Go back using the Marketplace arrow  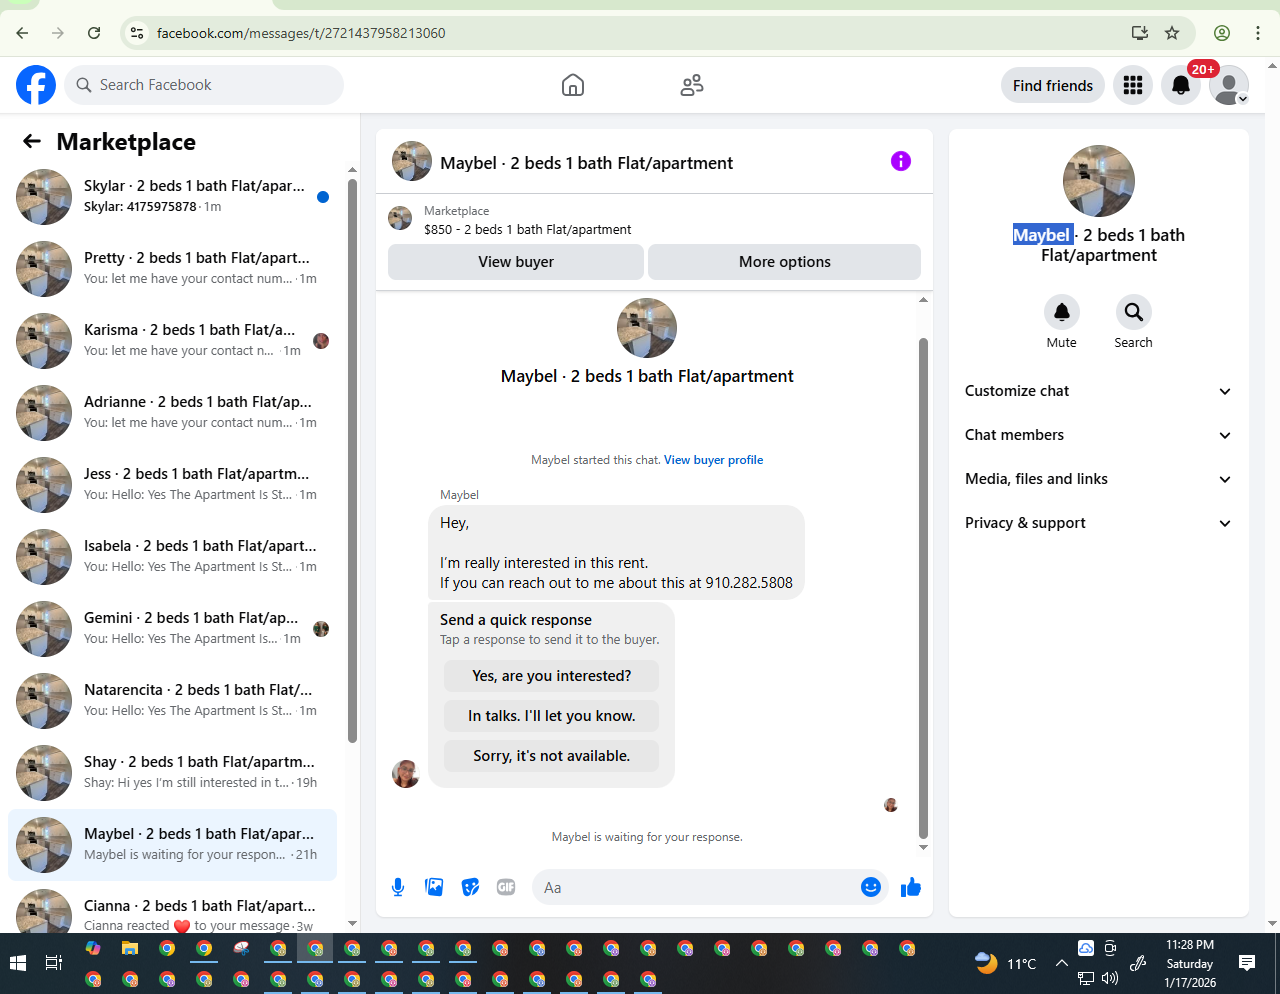click(32, 142)
